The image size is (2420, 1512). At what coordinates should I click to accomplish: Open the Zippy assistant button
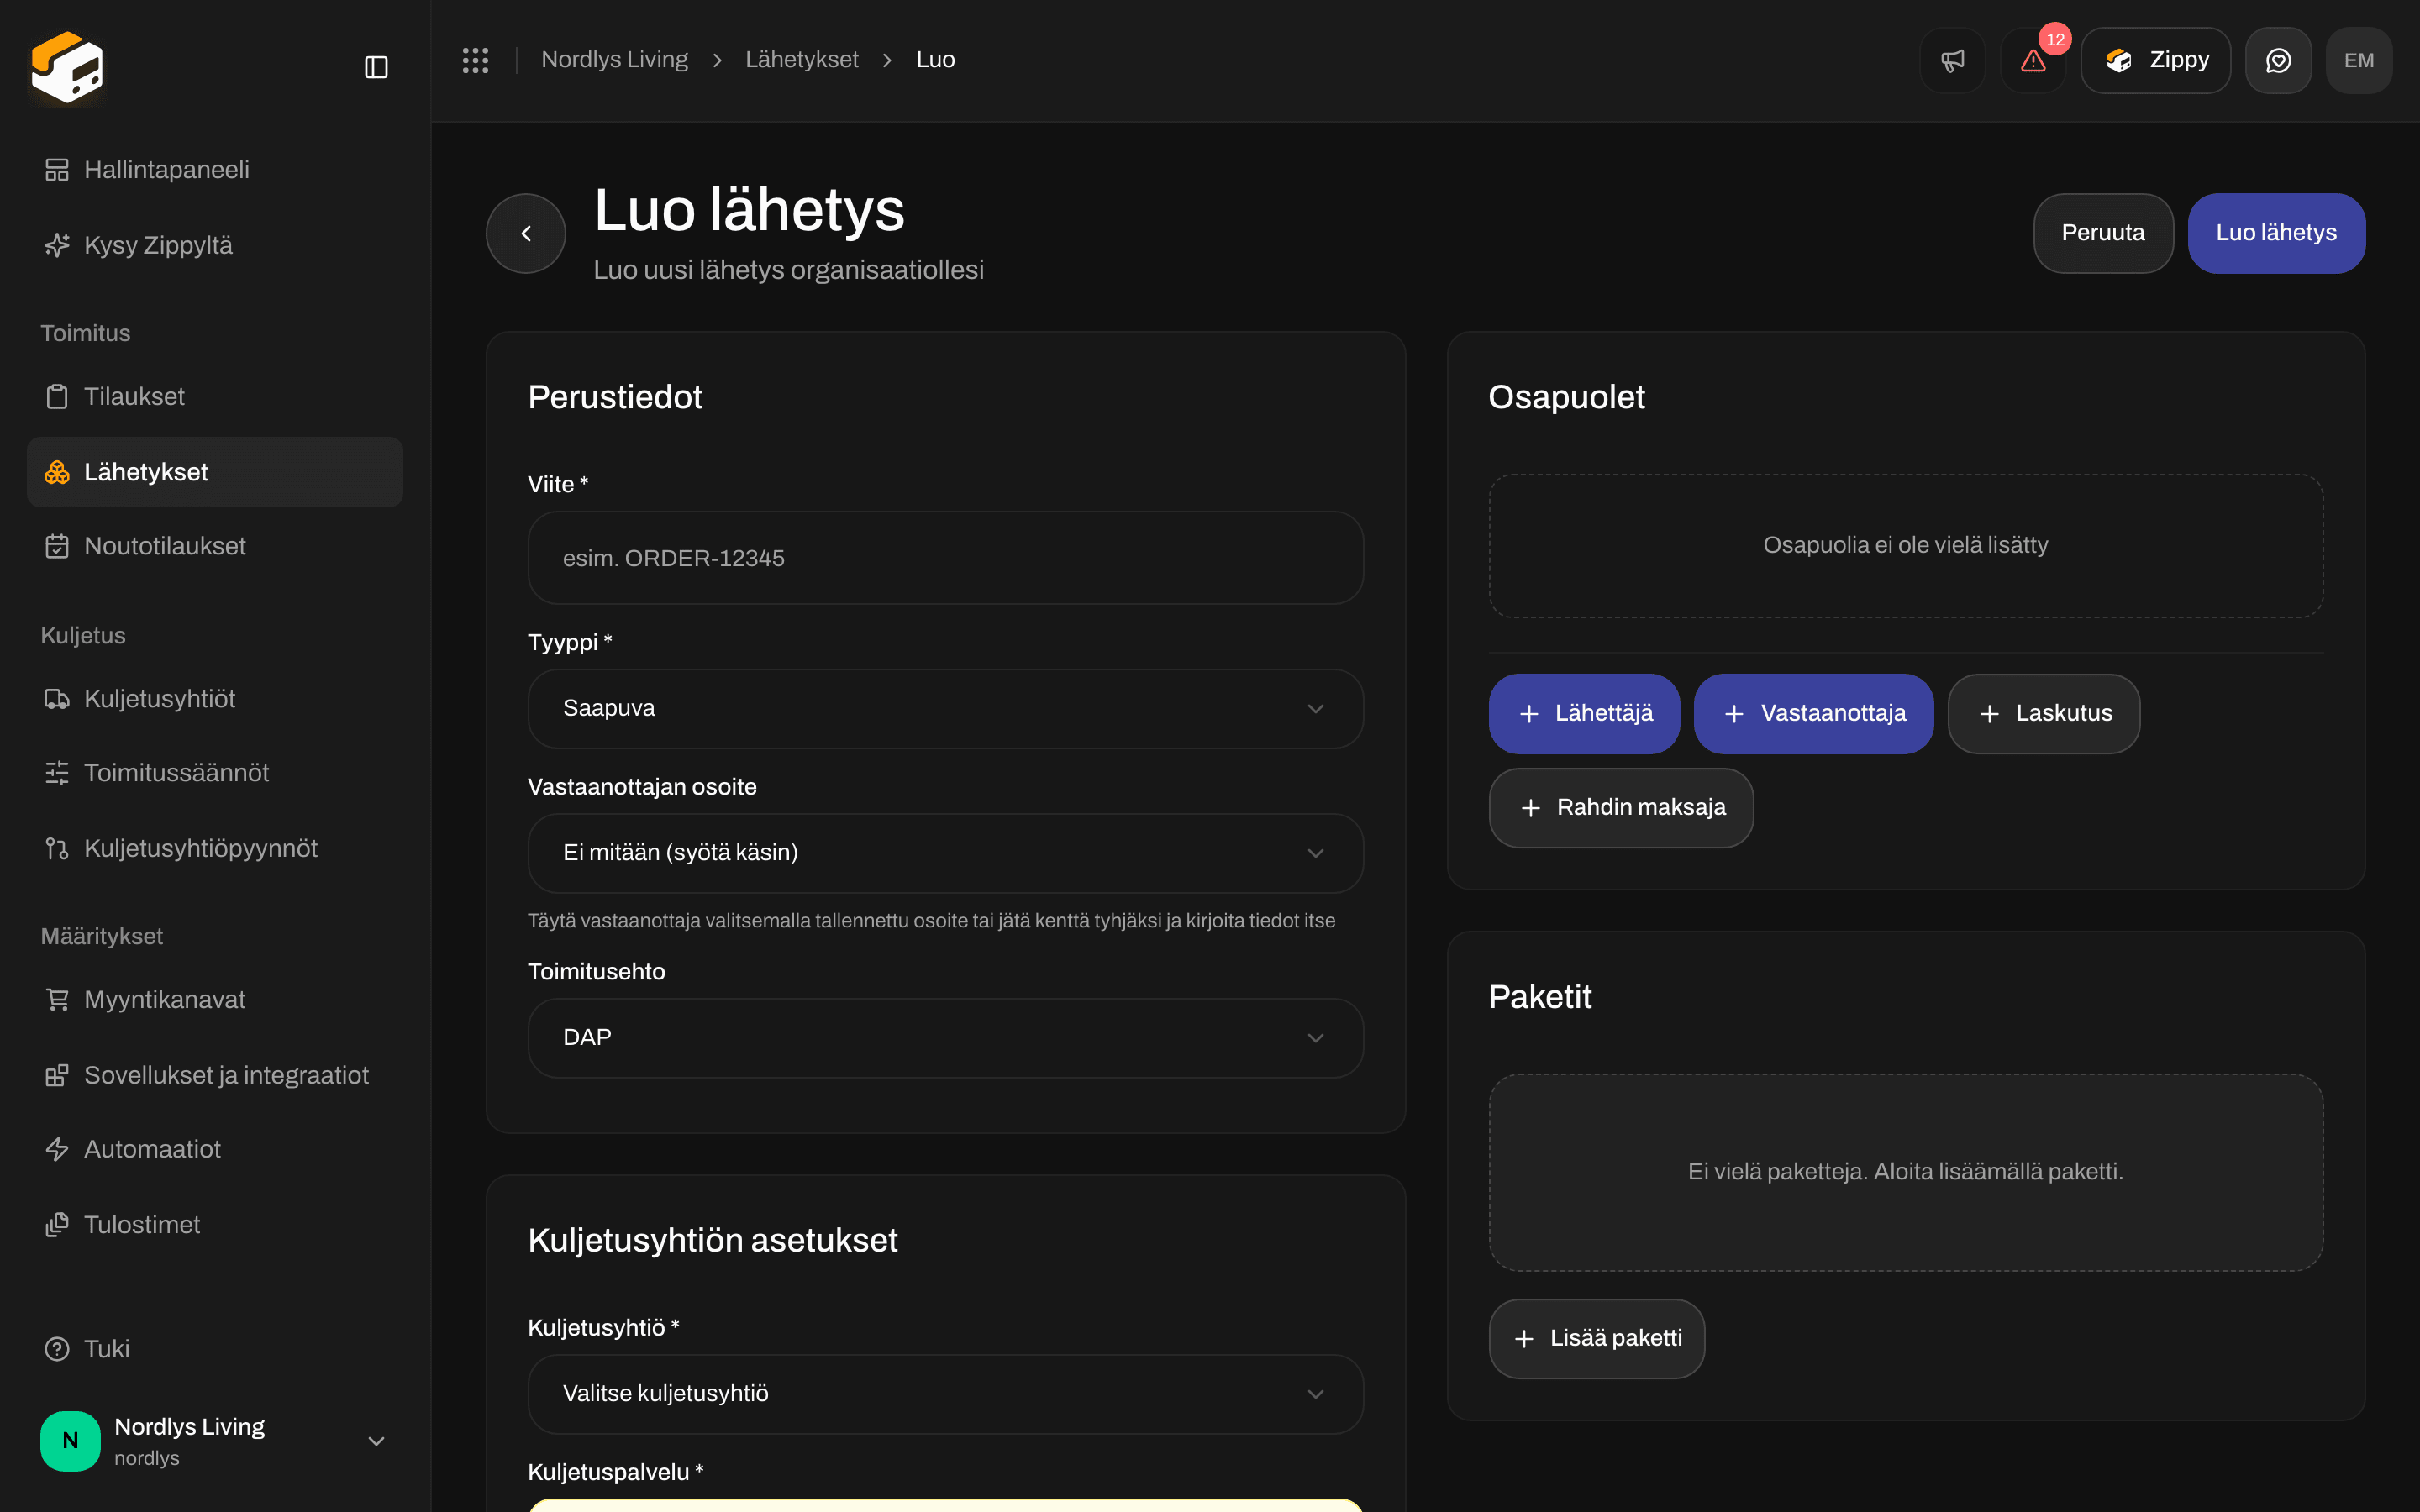pos(2156,60)
